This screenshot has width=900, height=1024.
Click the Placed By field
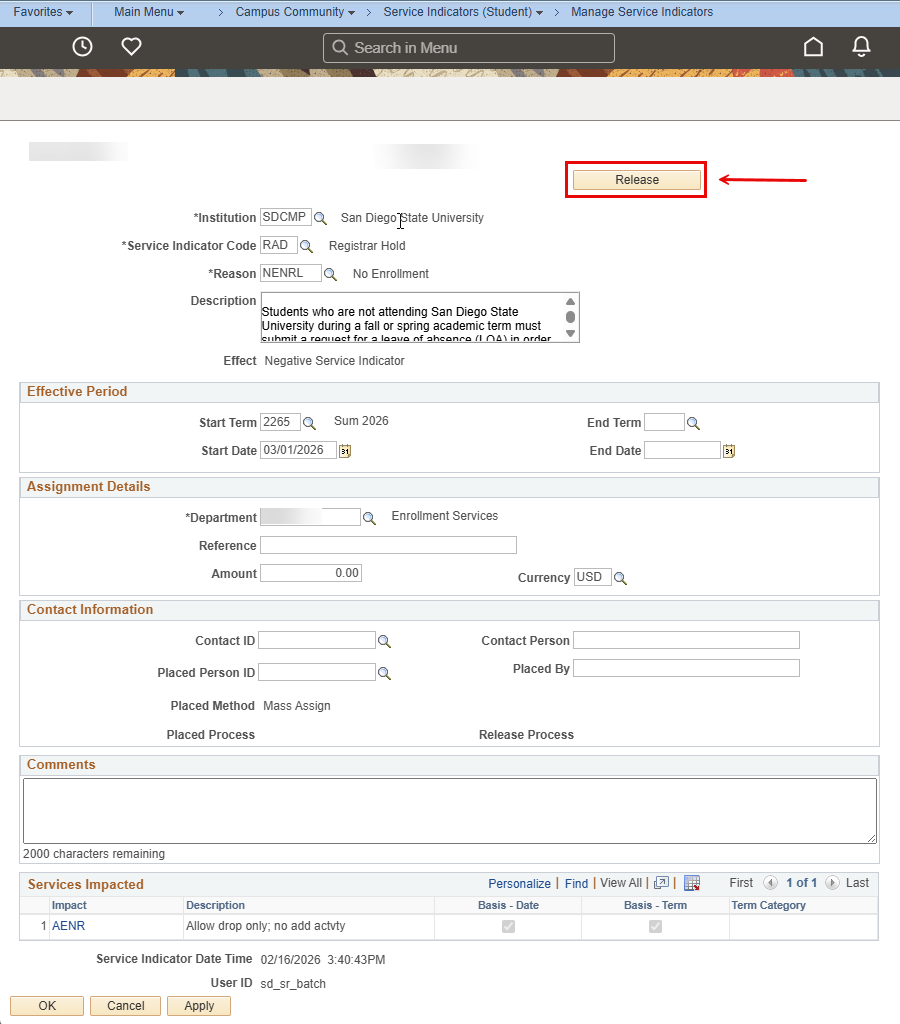coord(686,668)
